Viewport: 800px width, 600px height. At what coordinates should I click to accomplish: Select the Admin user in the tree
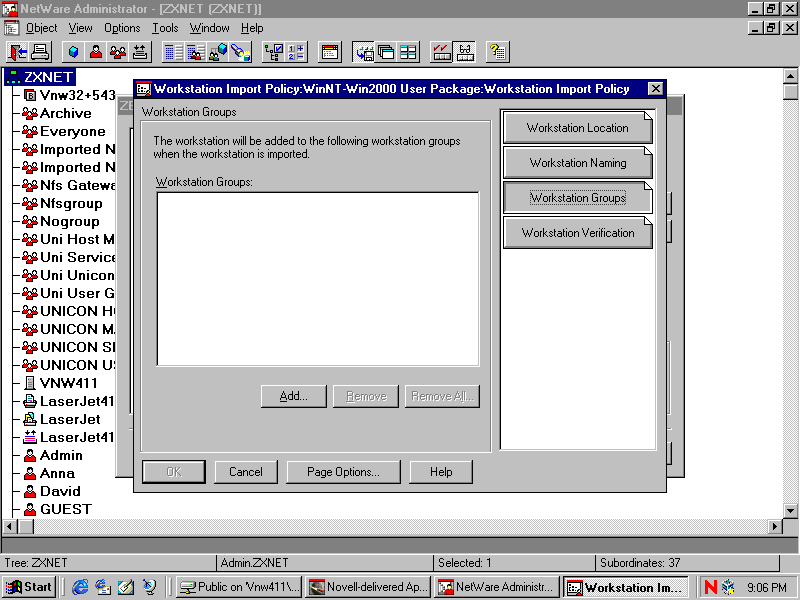coord(61,455)
